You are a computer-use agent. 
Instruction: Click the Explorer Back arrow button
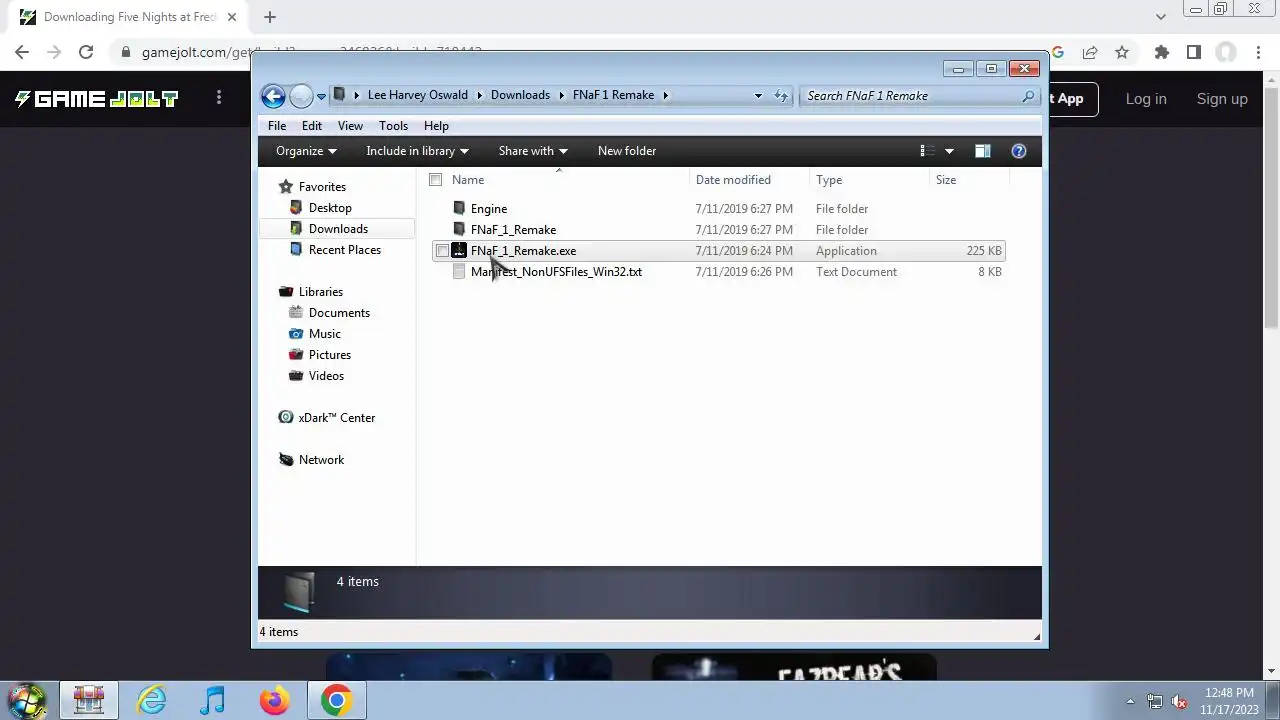tap(273, 96)
